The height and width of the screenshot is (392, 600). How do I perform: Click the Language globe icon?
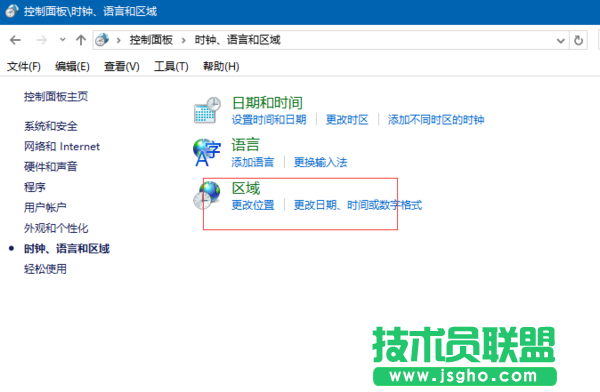tap(207, 152)
